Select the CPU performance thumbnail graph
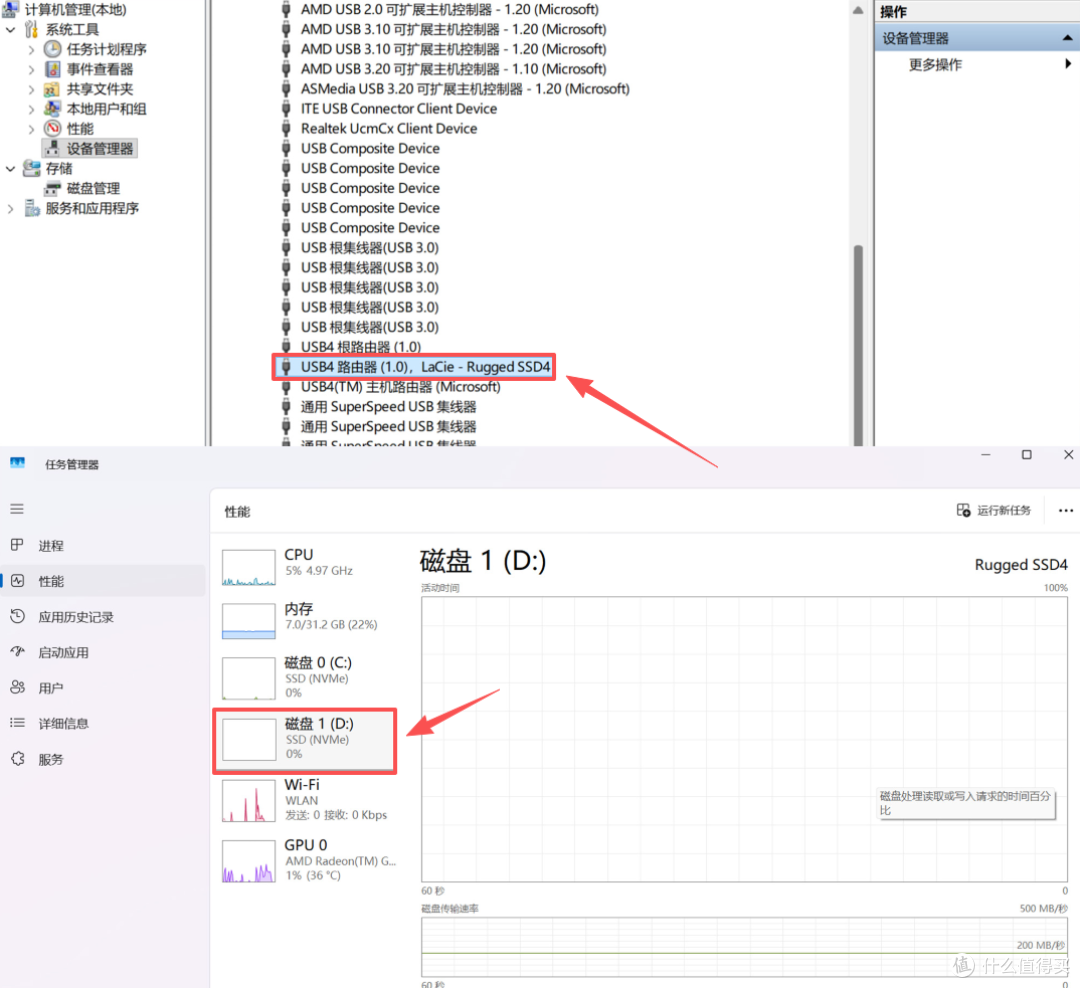Image resolution: width=1080 pixels, height=988 pixels. [x=249, y=568]
